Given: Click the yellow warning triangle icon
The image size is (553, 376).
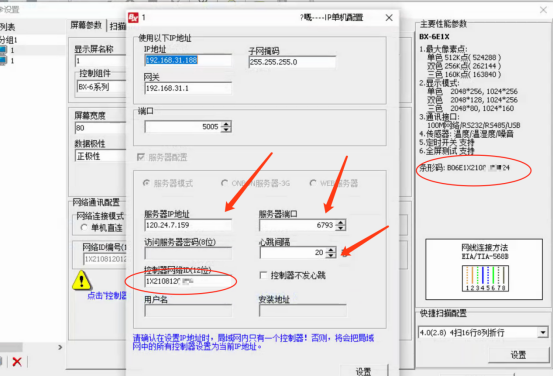Looking at the screenshot, I should [82, 281].
